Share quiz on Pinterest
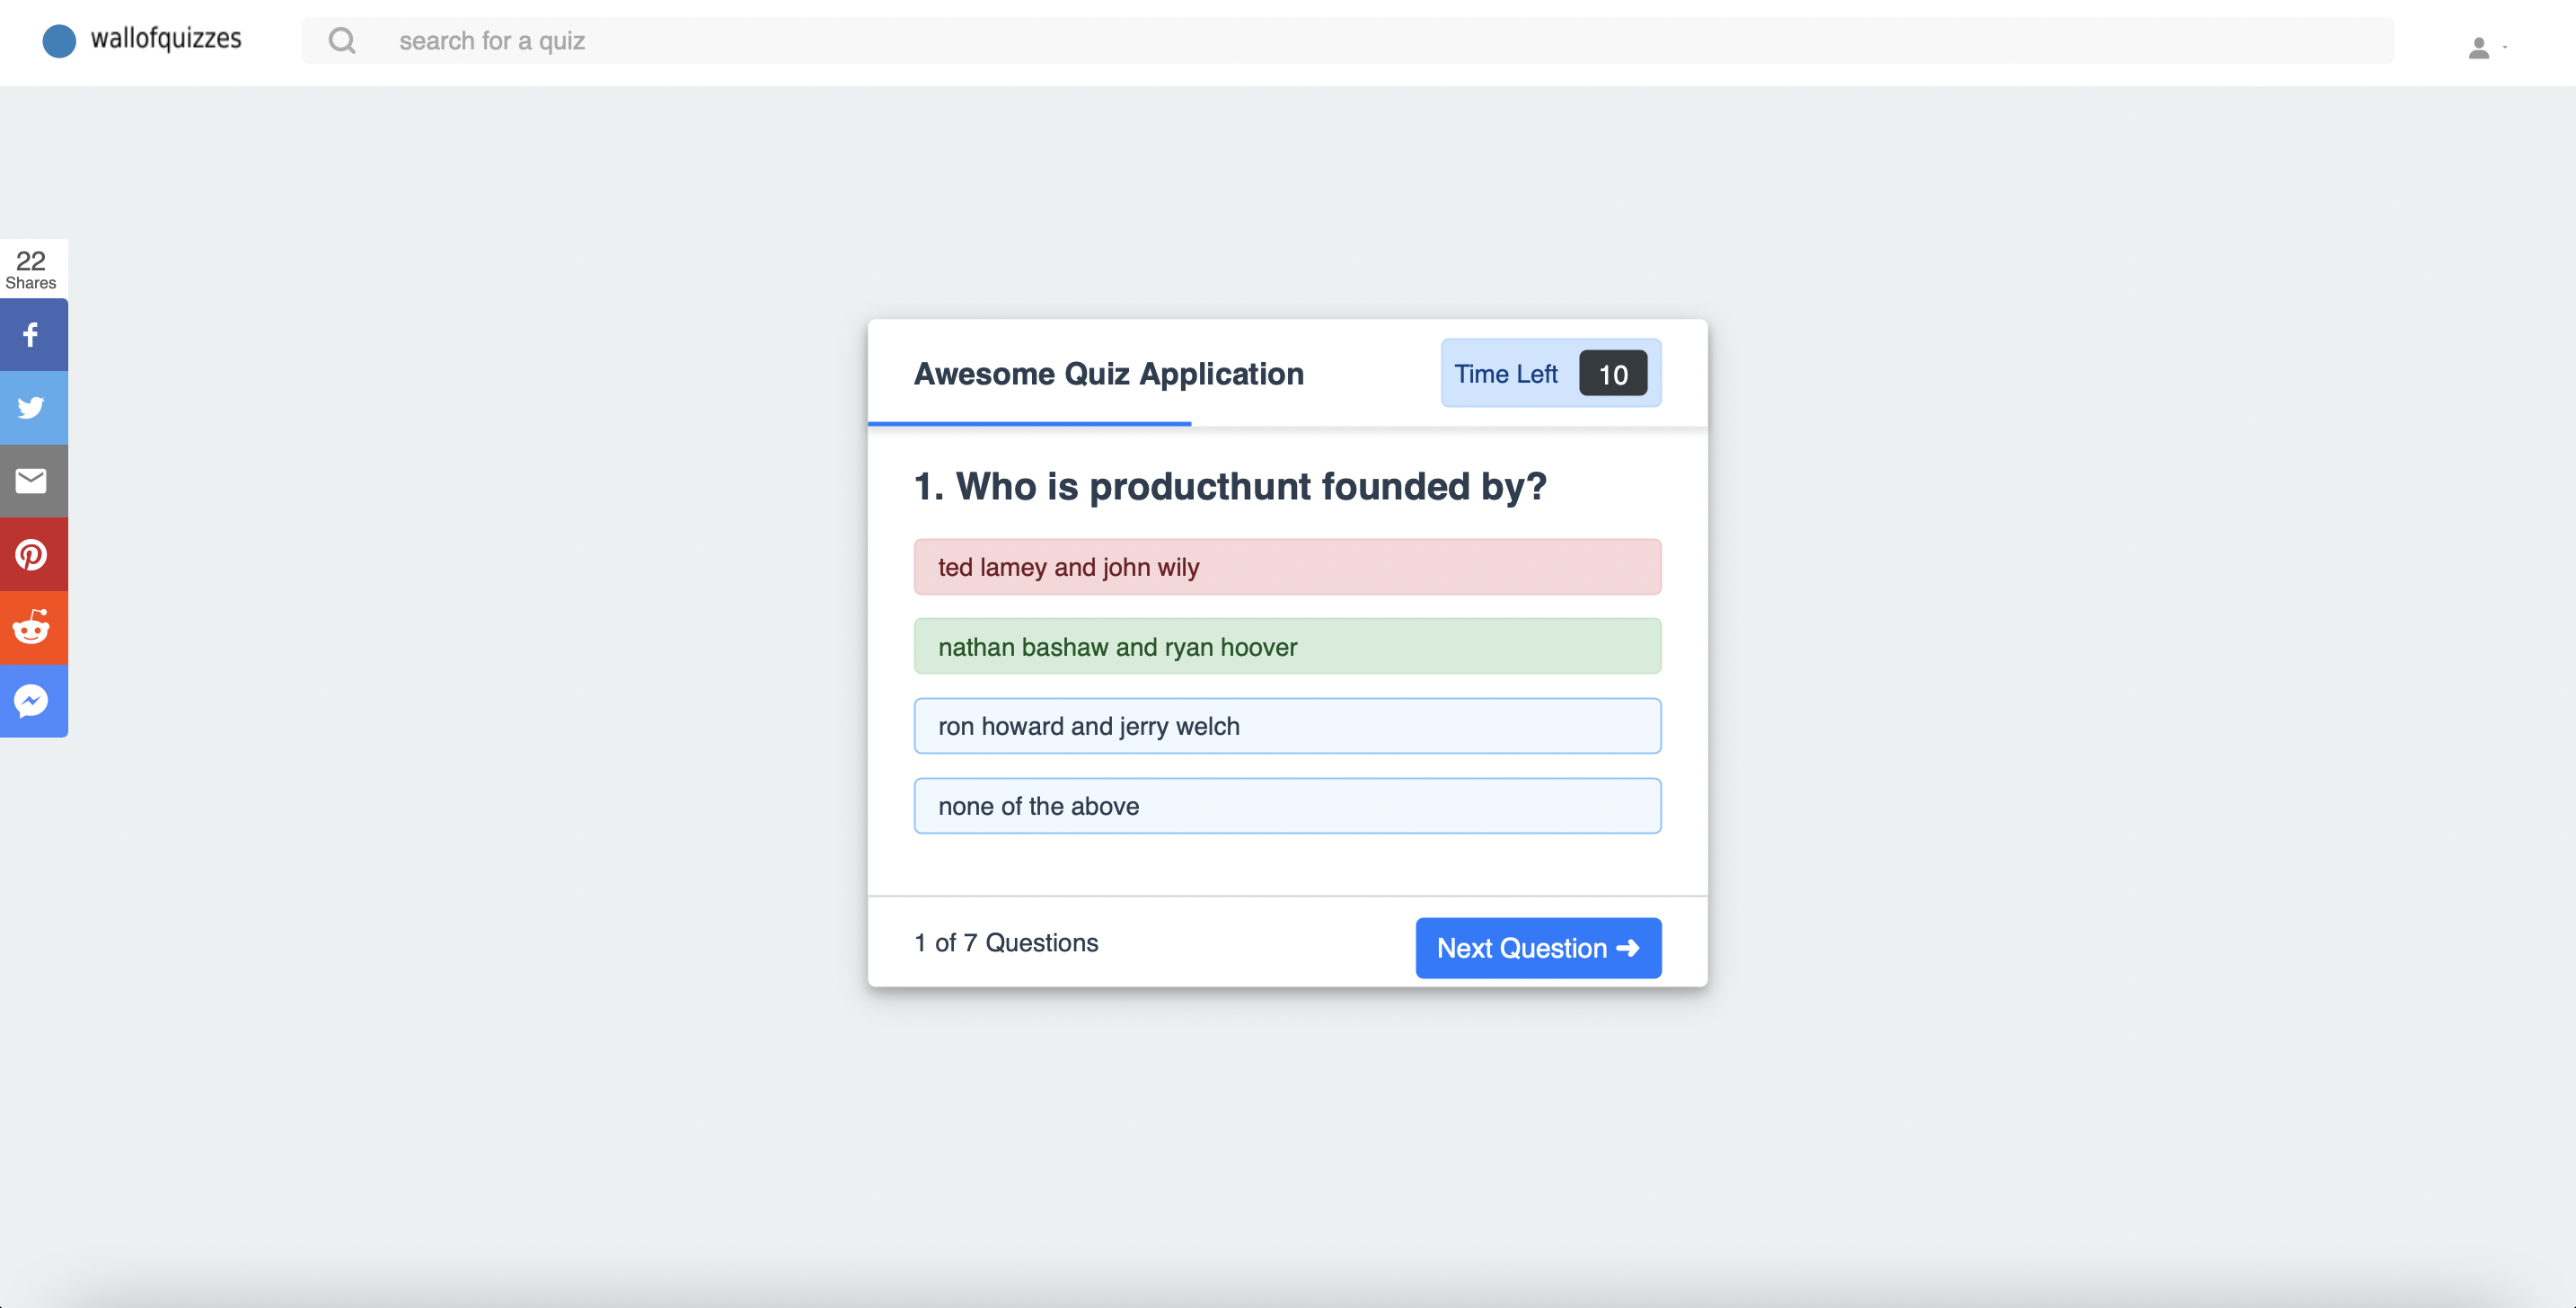This screenshot has width=2576, height=1308. (x=32, y=554)
